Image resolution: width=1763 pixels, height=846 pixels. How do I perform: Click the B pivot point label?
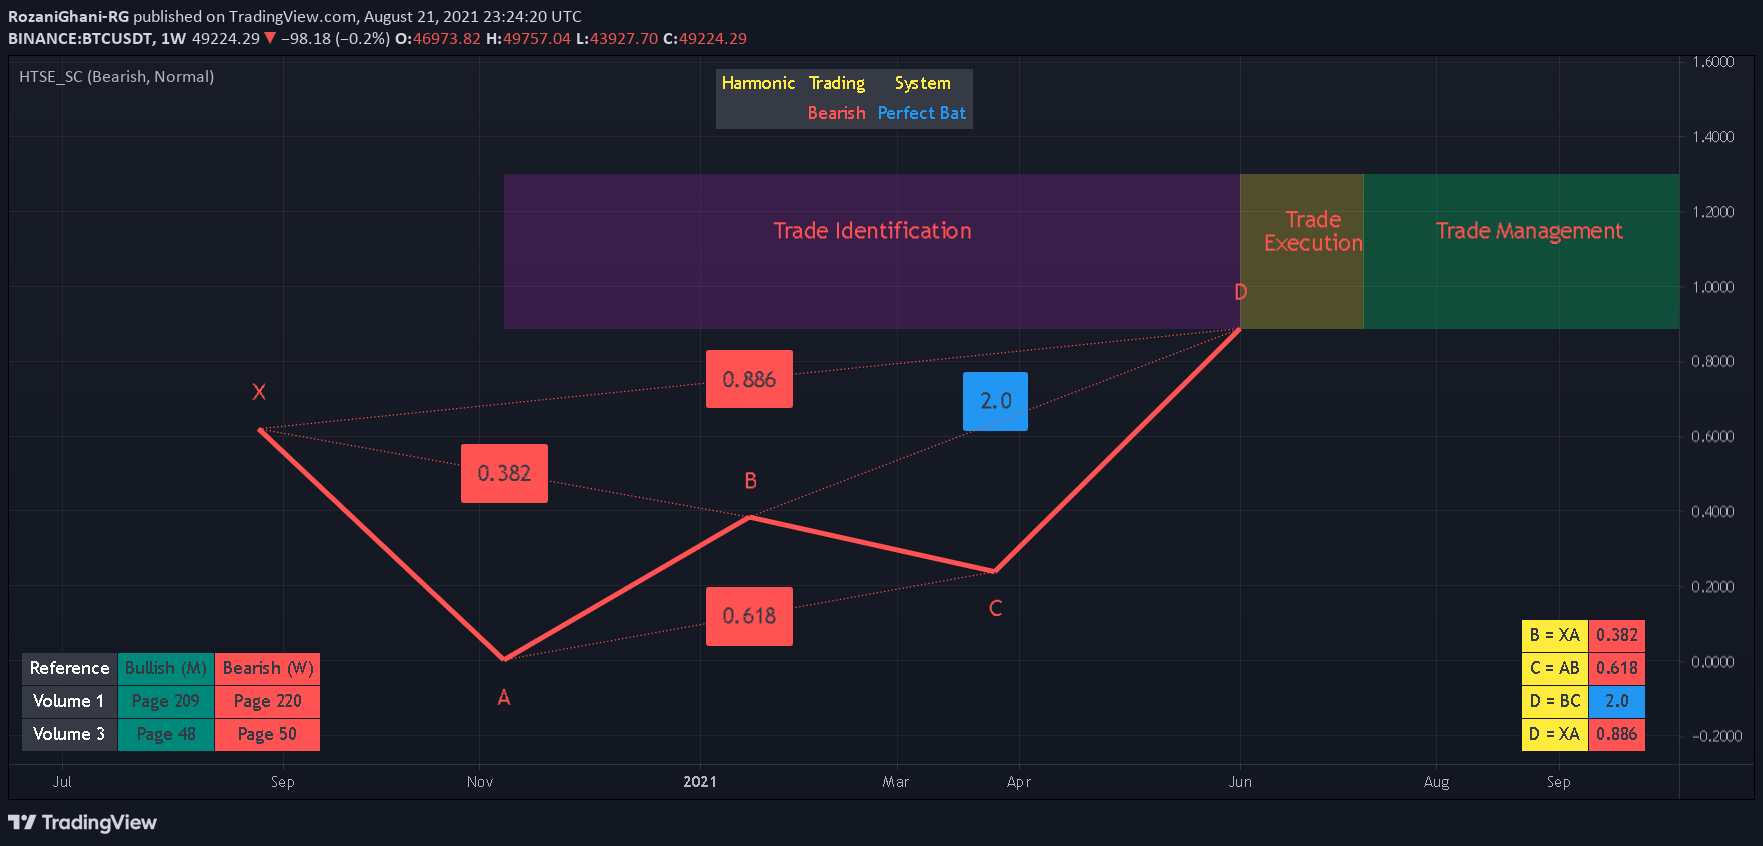click(x=751, y=481)
